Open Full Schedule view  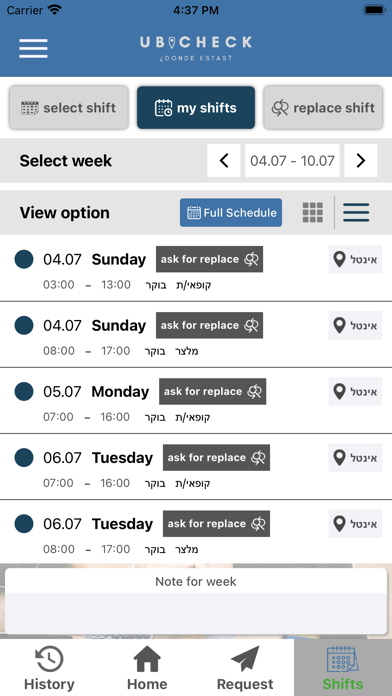(x=231, y=213)
